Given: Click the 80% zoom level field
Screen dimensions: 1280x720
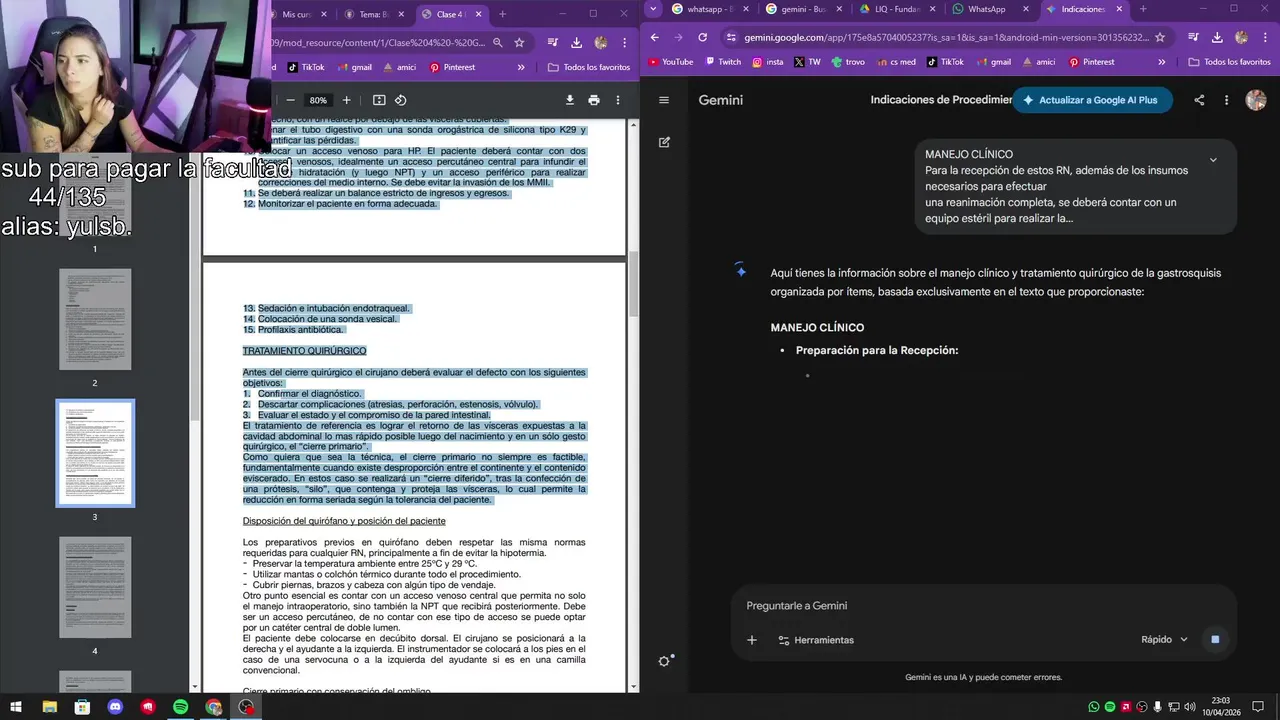Looking at the screenshot, I should pos(318,100).
